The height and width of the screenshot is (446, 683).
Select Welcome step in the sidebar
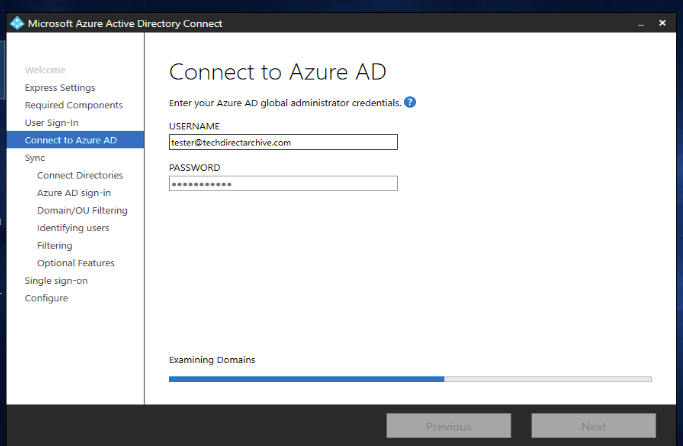click(x=45, y=70)
